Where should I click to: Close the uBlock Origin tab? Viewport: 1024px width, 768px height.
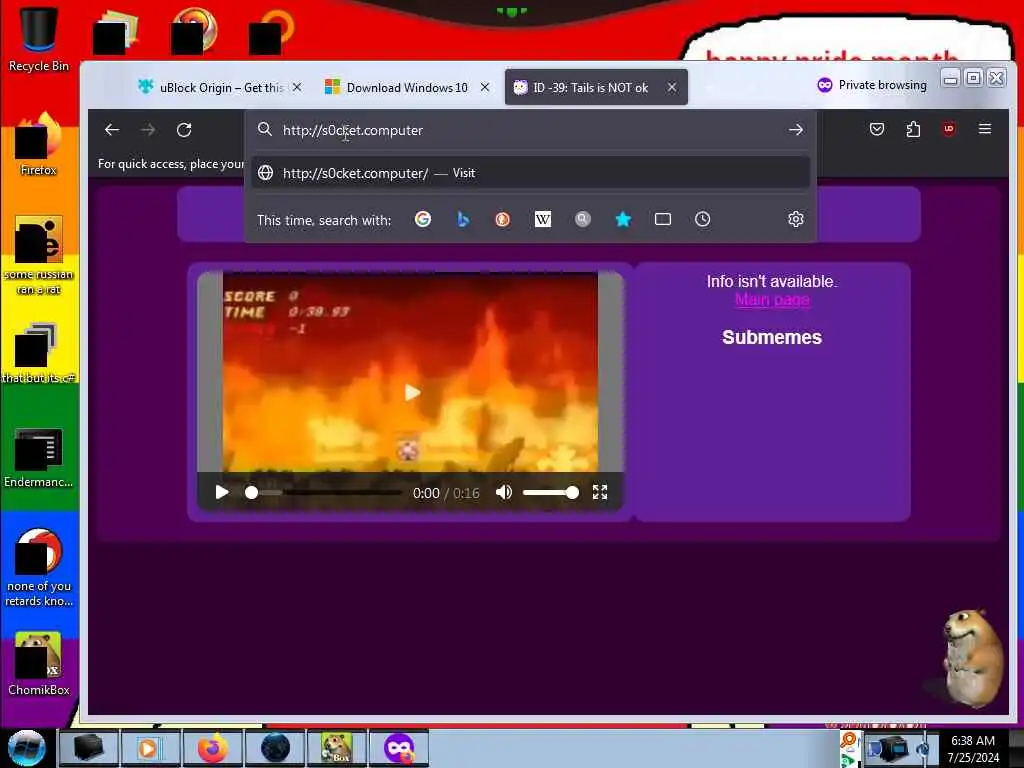click(x=297, y=87)
